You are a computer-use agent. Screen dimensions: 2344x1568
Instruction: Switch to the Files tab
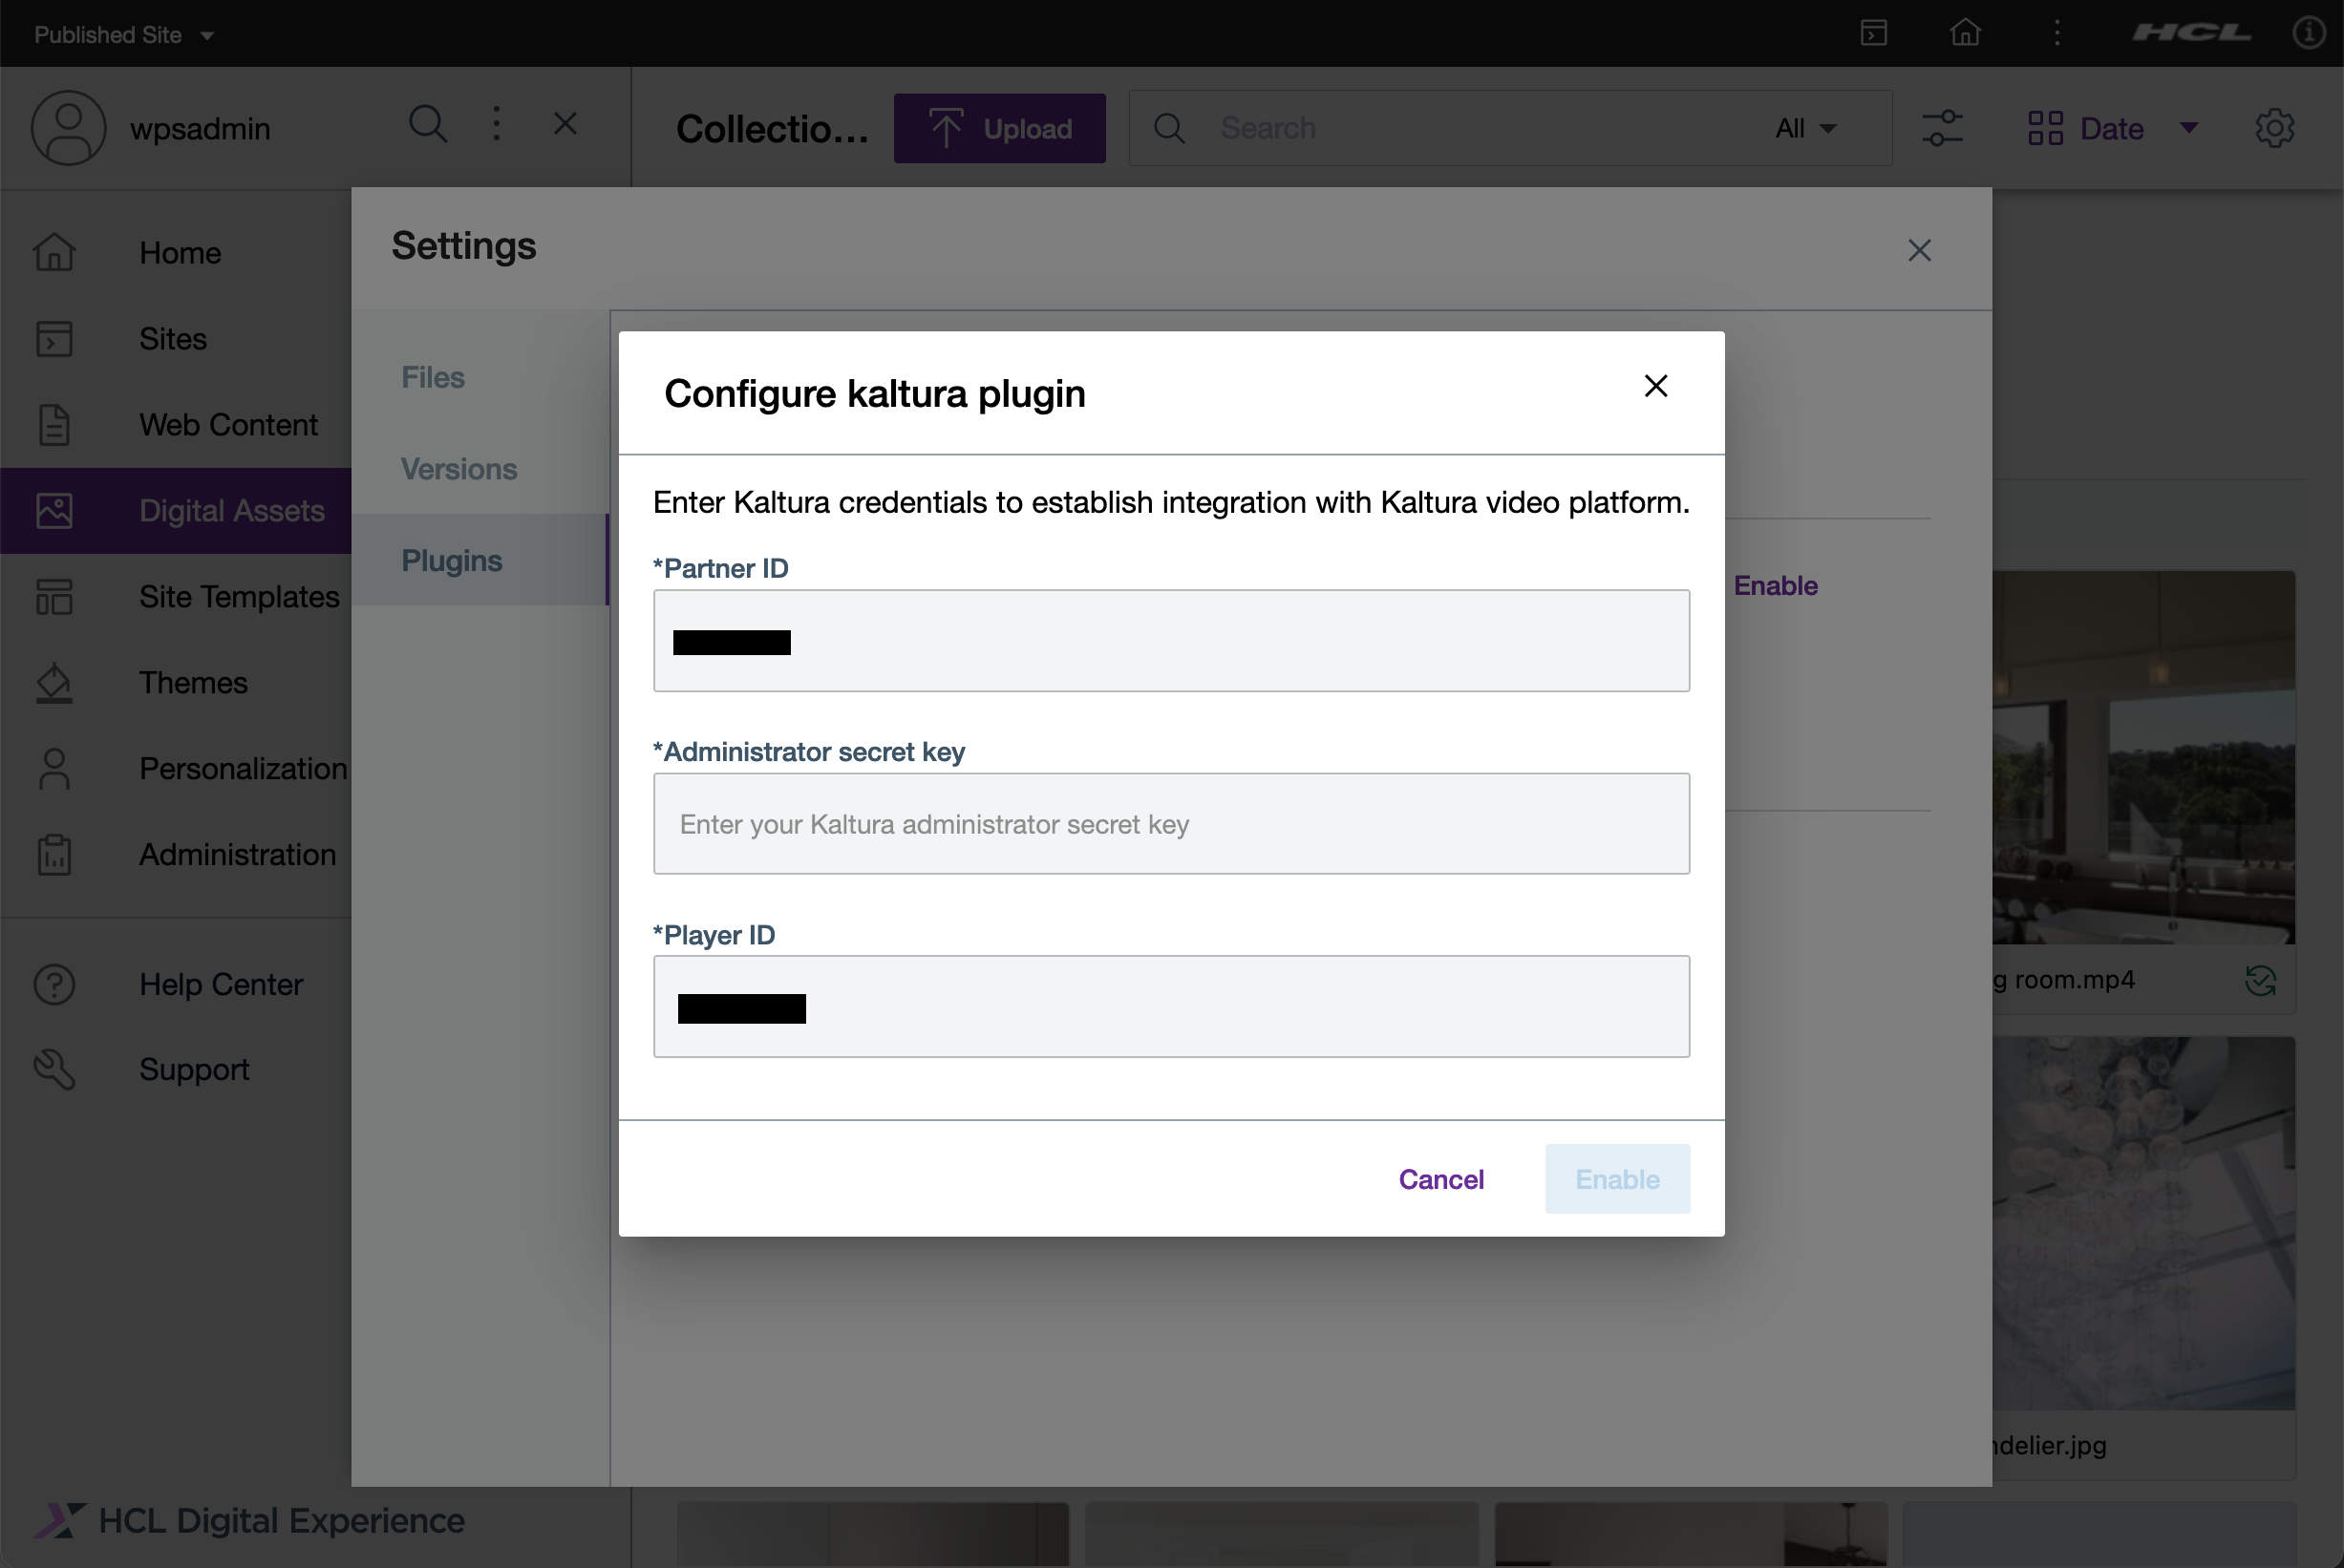click(x=433, y=377)
